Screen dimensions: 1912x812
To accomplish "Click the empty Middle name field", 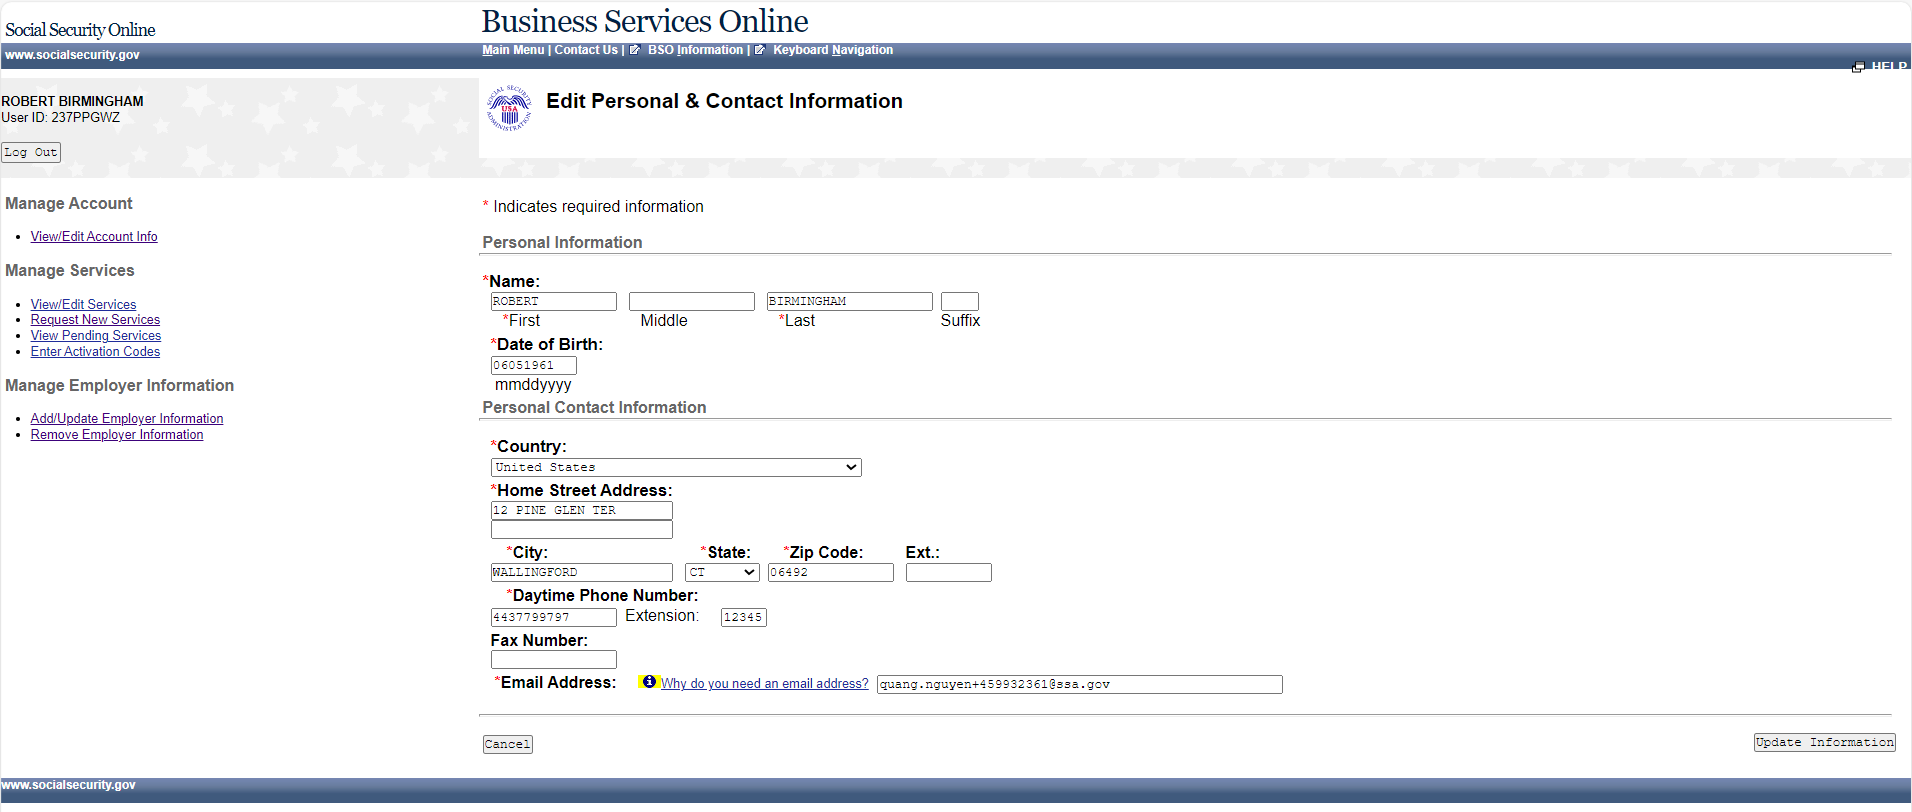I will pyautogui.click(x=691, y=301).
